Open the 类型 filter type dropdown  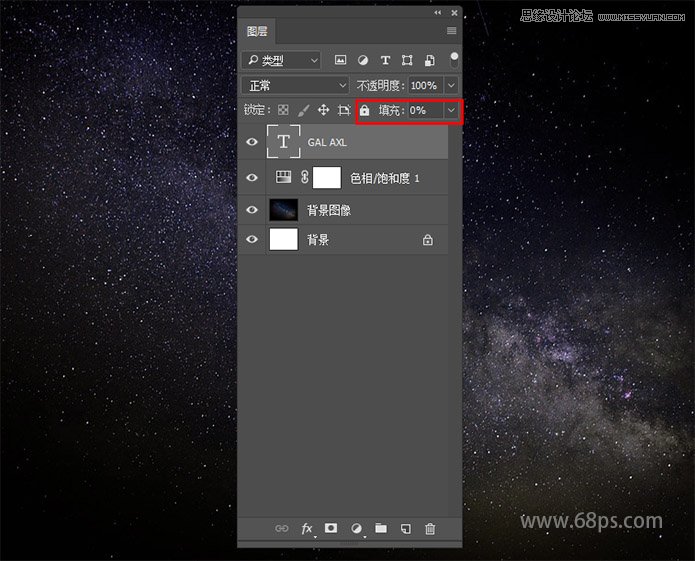click(x=281, y=60)
